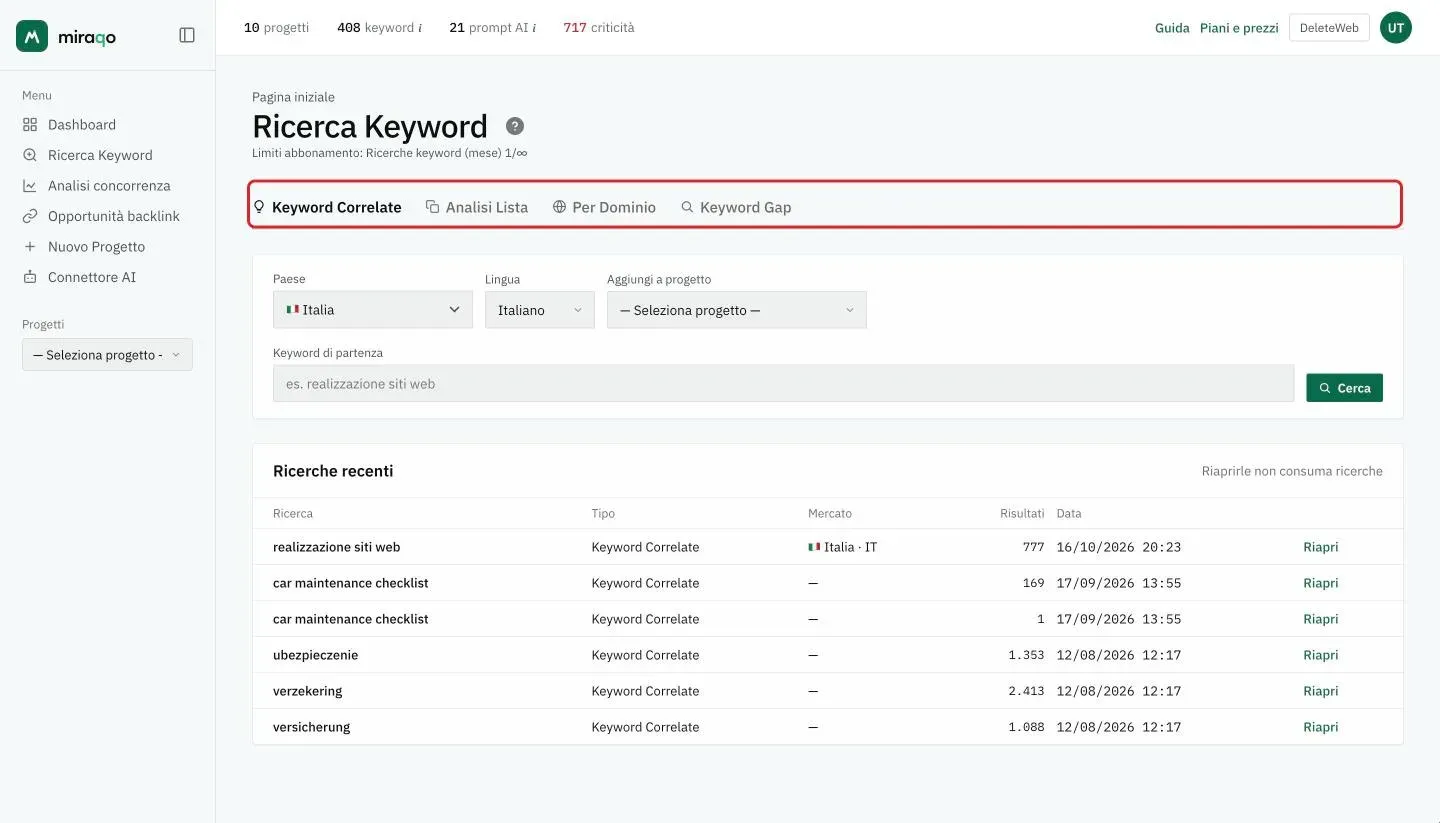Collapse the sidebar with the panel icon
The image size is (1440, 823).
coord(187,35)
